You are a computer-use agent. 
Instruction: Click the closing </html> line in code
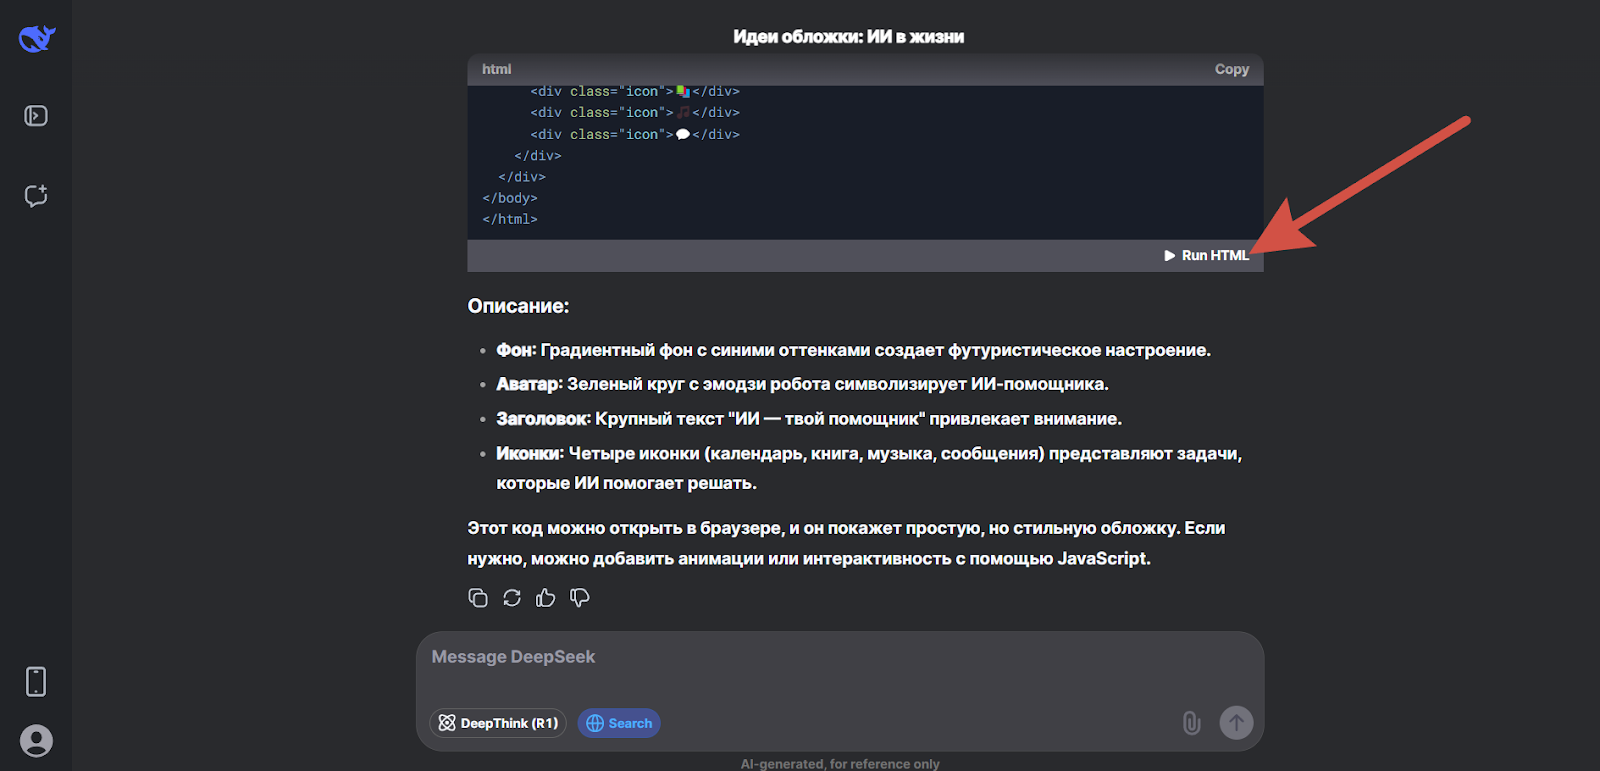click(x=510, y=219)
